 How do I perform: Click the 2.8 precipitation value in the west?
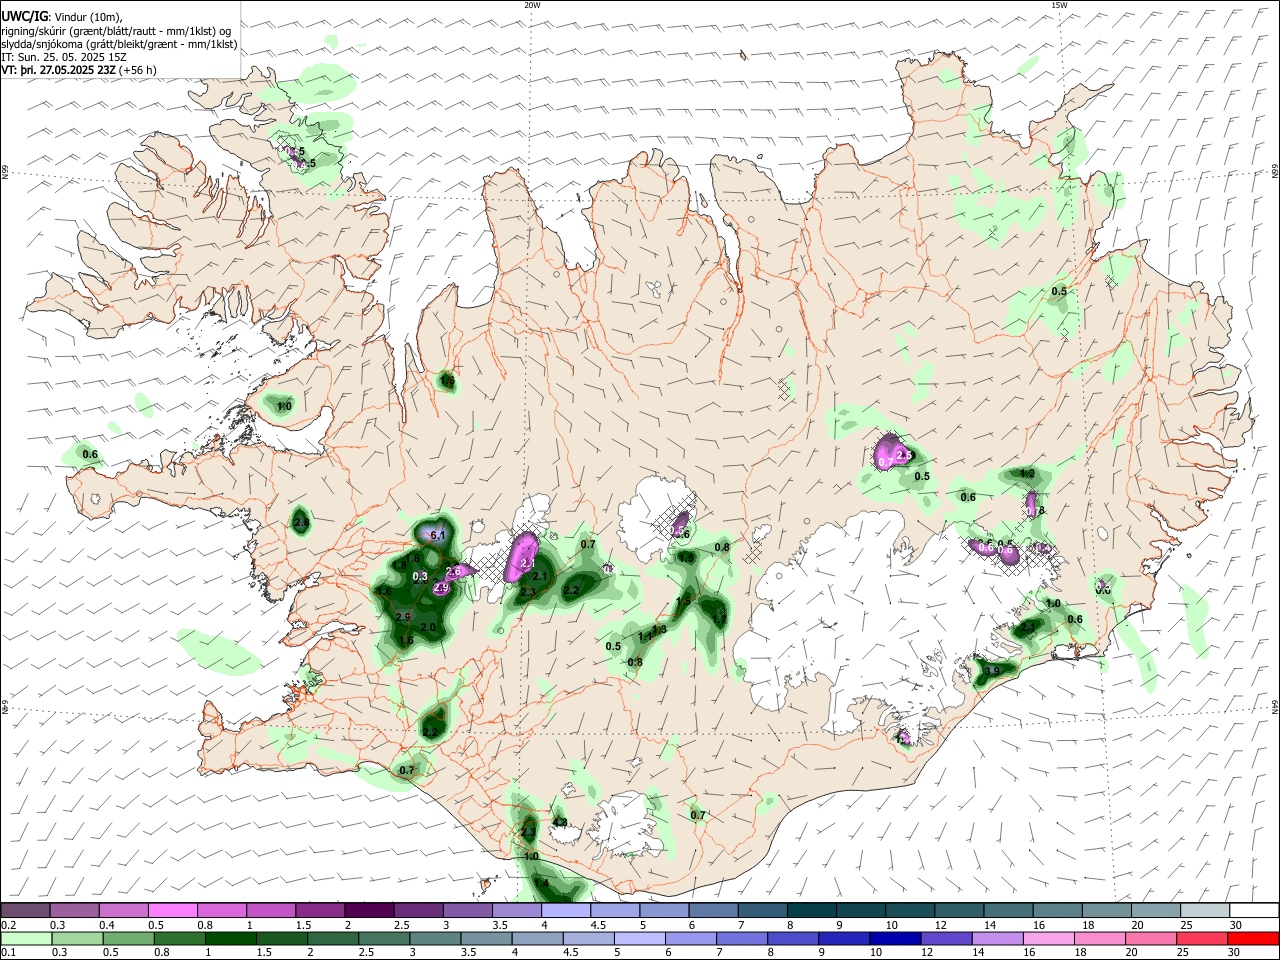point(301,521)
